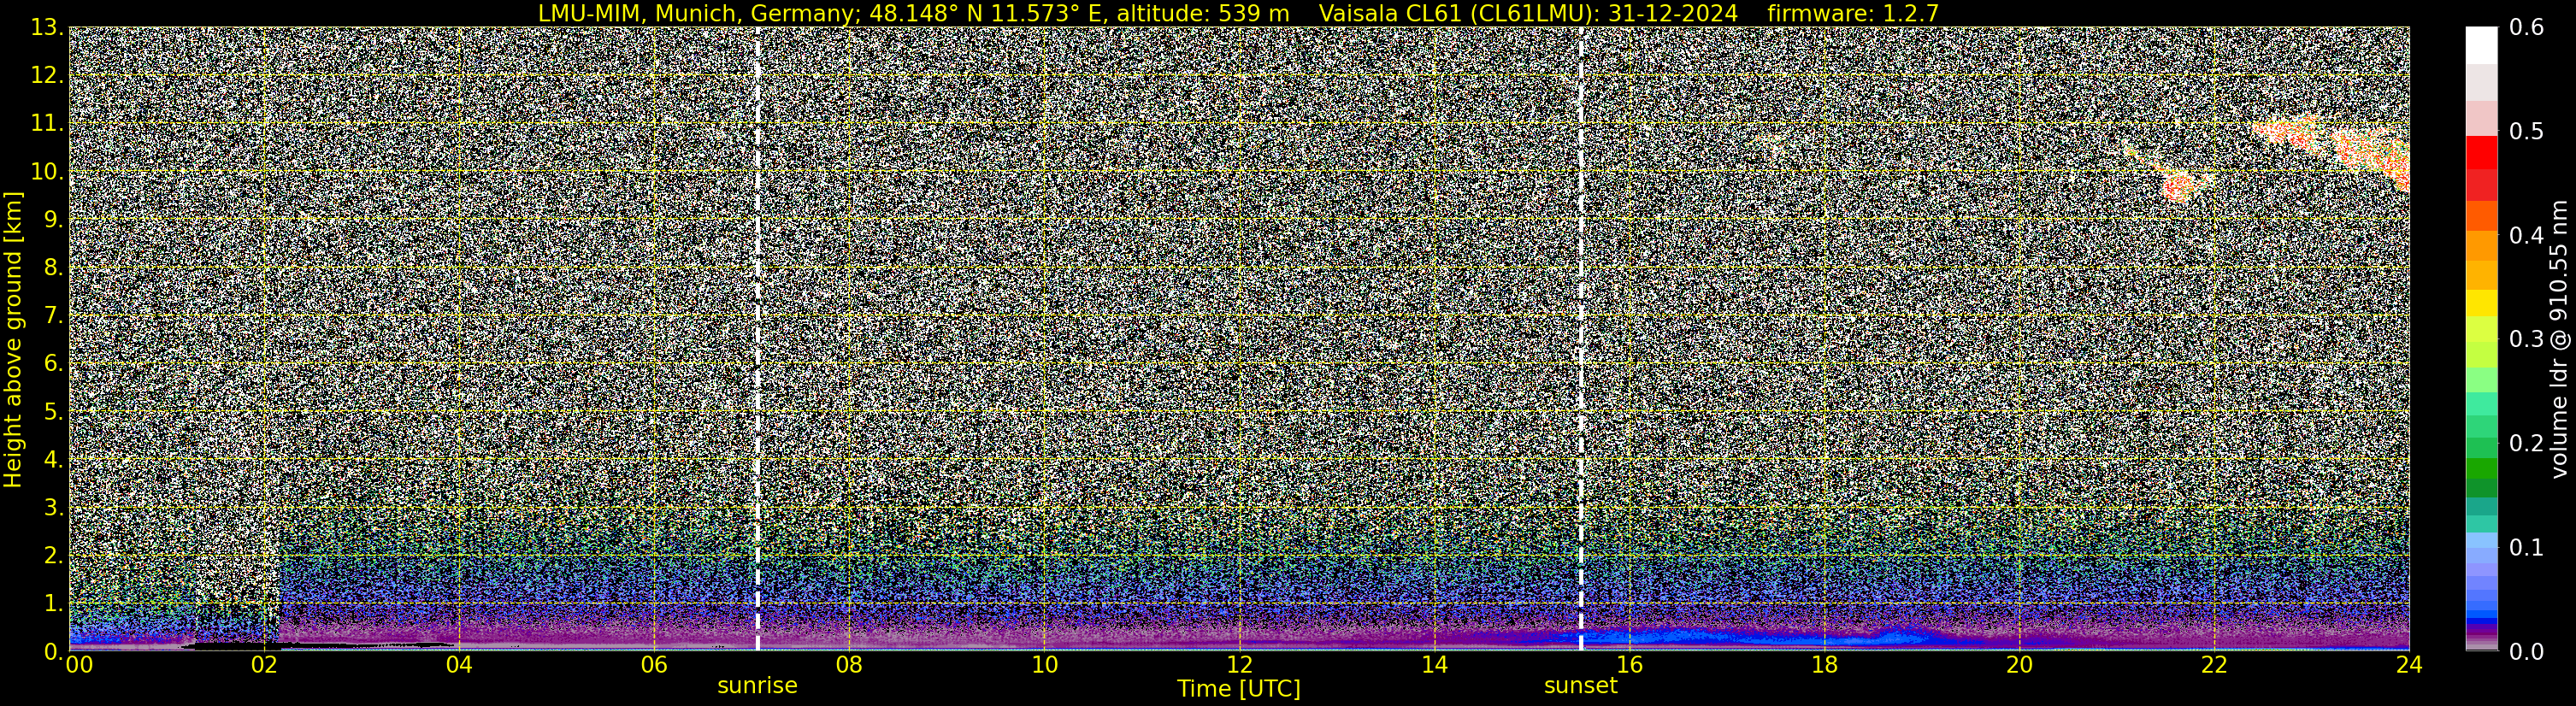Click the height axis tick '5.'
The height and width of the screenshot is (706, 2576).
coord(53,412)
